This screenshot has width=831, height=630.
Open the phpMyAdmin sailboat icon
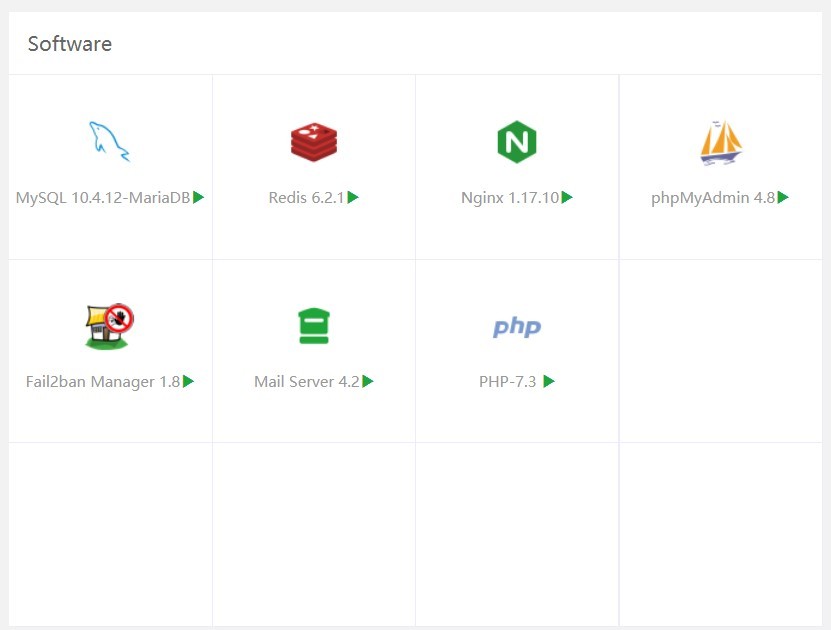[720, 142]
